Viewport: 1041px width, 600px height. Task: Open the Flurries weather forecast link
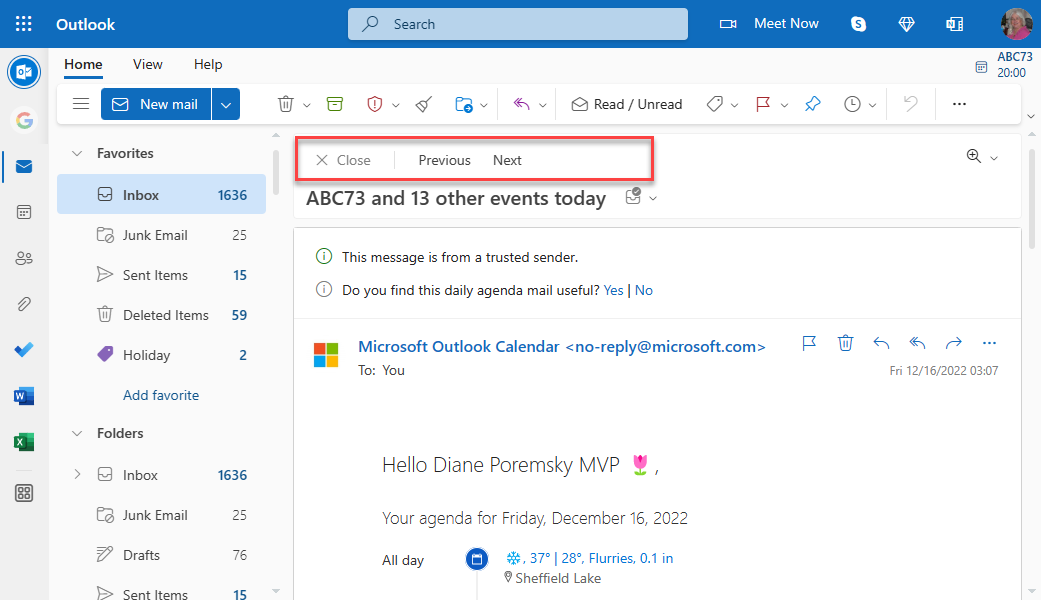590,558
